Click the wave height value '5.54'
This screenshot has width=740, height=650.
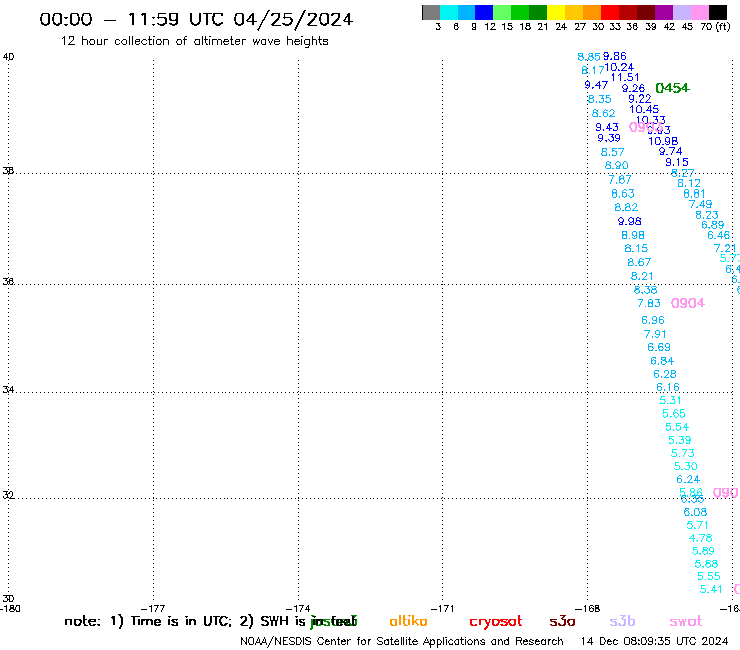click(677, 427)
